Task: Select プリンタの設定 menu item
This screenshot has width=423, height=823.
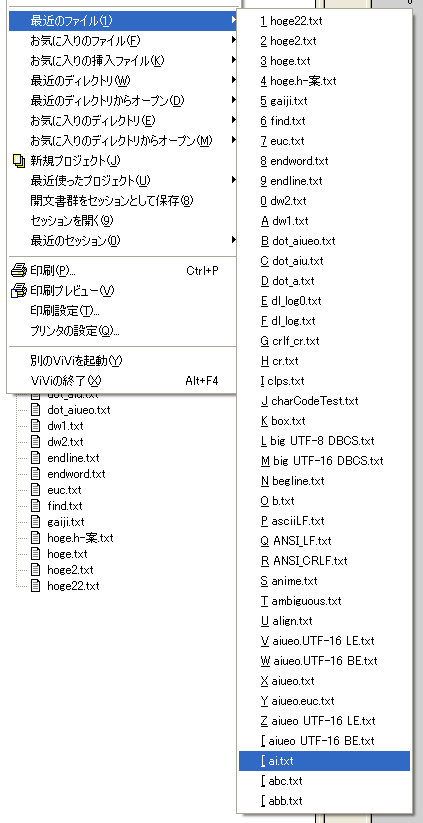Action: [122, 331]
